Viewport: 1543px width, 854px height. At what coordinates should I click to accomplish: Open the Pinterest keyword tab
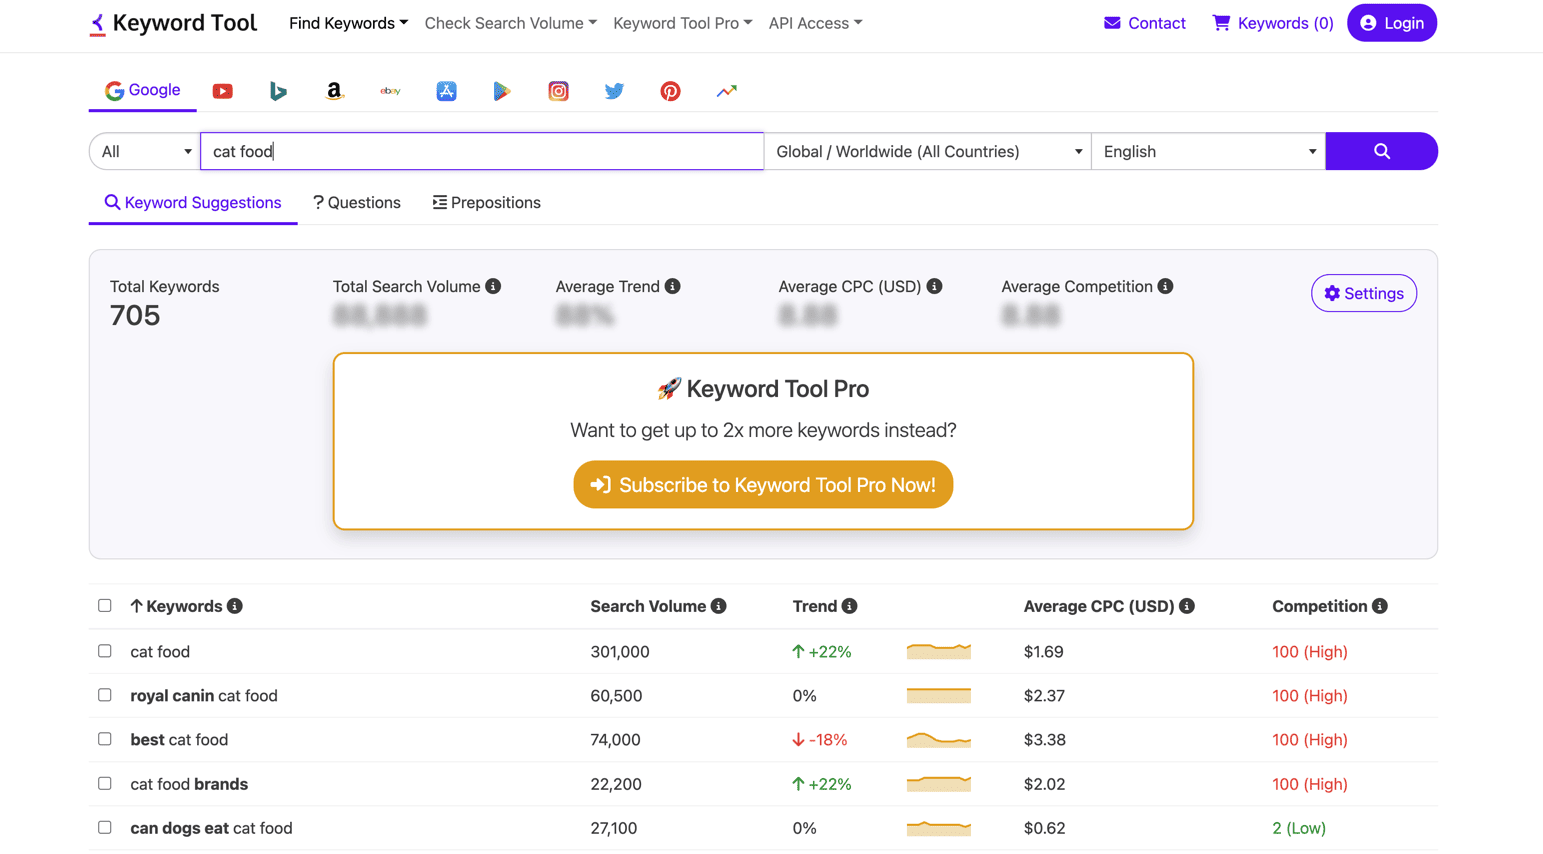670,91
